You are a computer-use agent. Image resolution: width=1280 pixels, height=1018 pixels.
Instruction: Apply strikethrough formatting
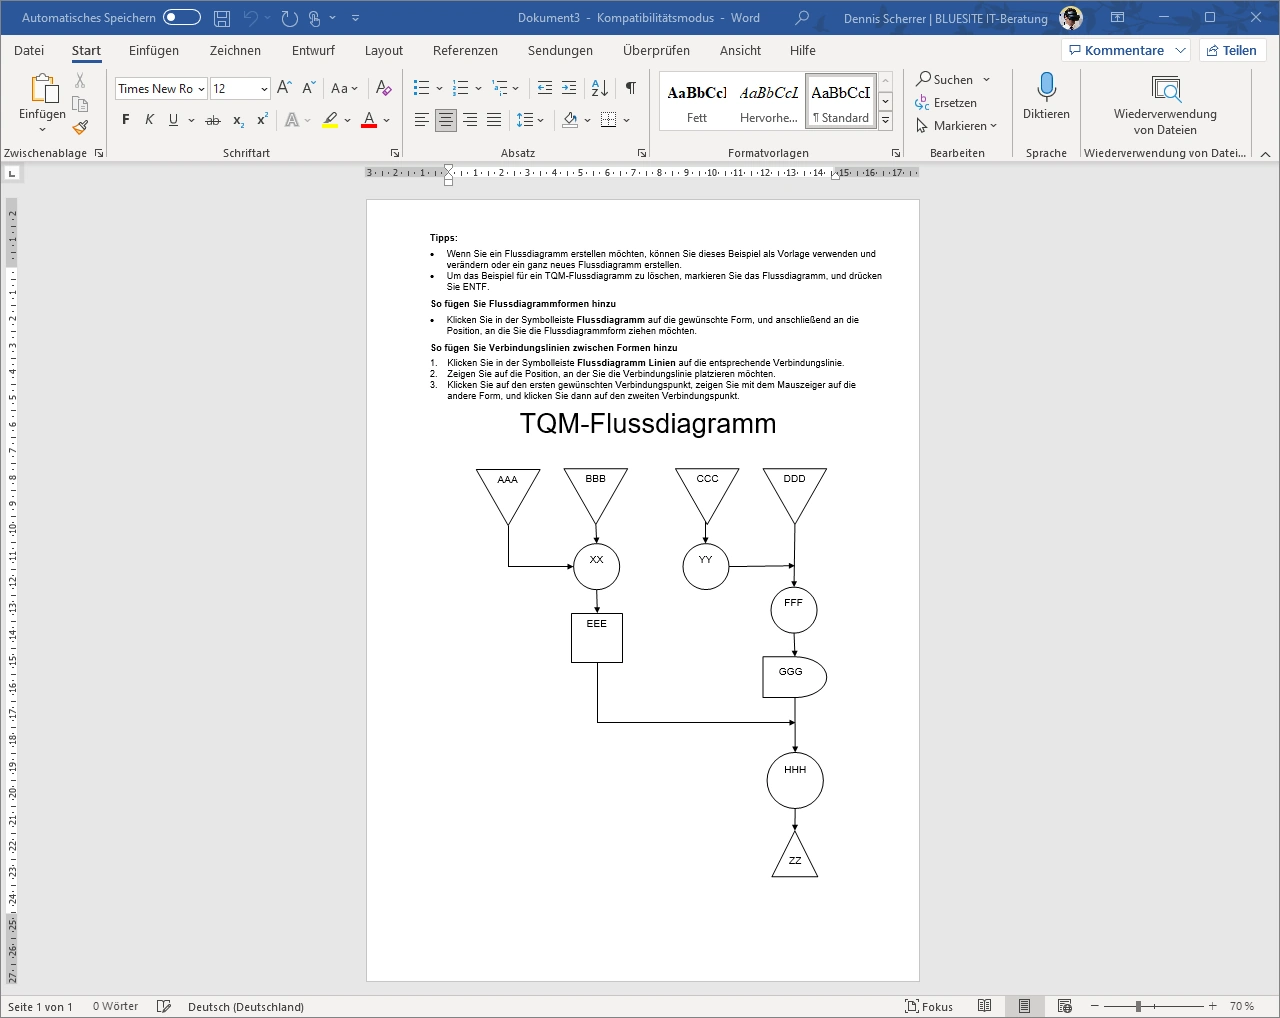pyautogui.click(x=213, y=120)
